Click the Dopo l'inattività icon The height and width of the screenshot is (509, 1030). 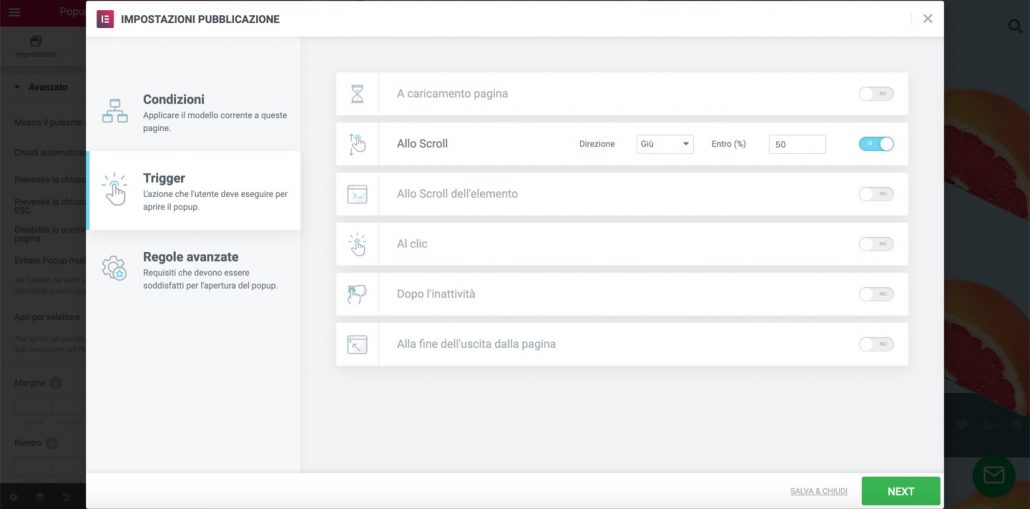tap(357, 294)
